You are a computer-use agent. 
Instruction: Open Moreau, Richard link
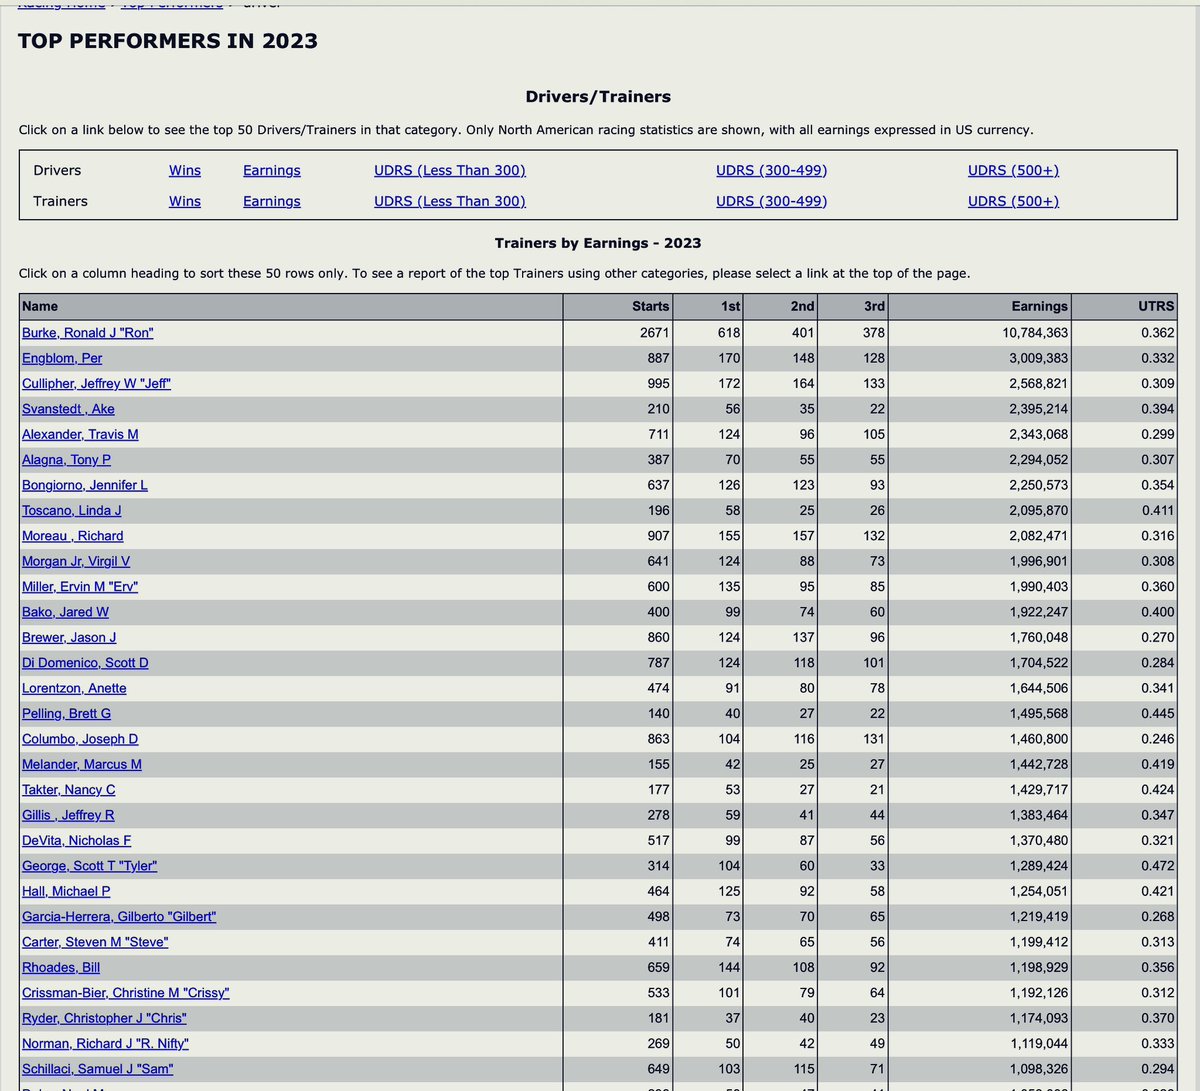[73, 536]
